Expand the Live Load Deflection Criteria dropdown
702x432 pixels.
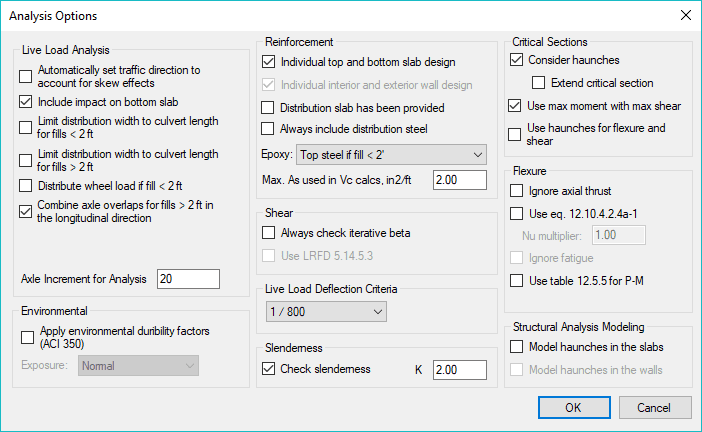pyautogui.click(x=325, y=313)
